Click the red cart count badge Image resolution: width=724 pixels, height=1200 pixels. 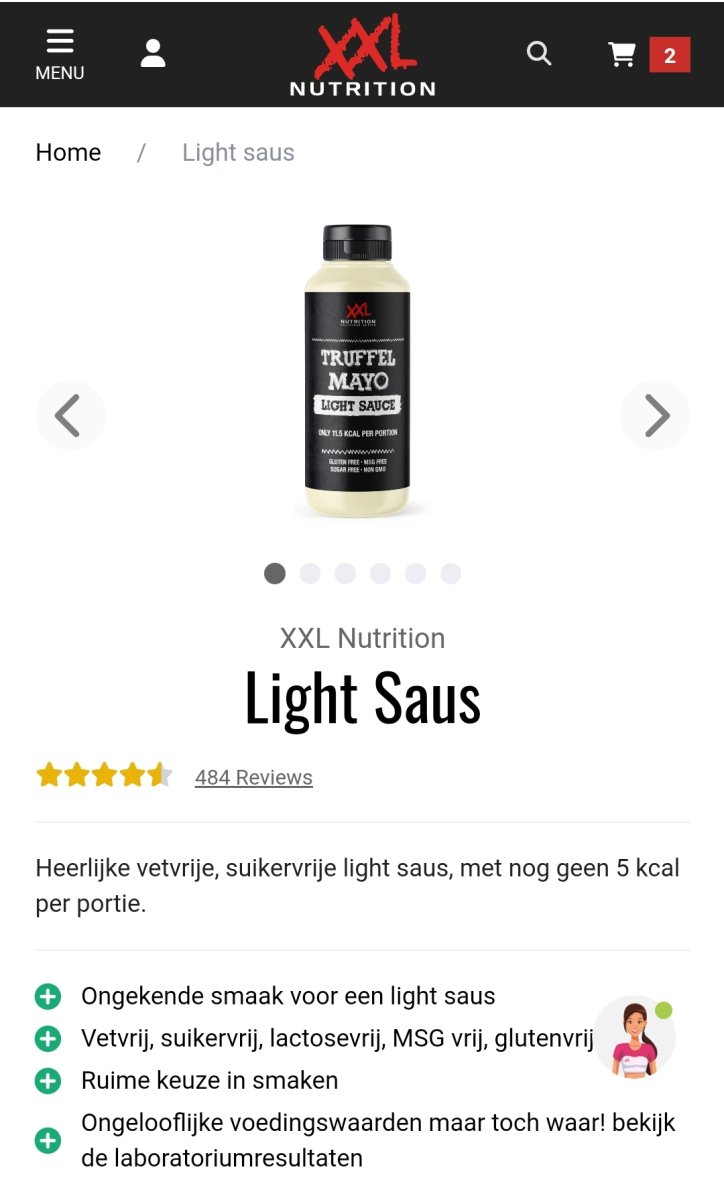click(670, 55)
